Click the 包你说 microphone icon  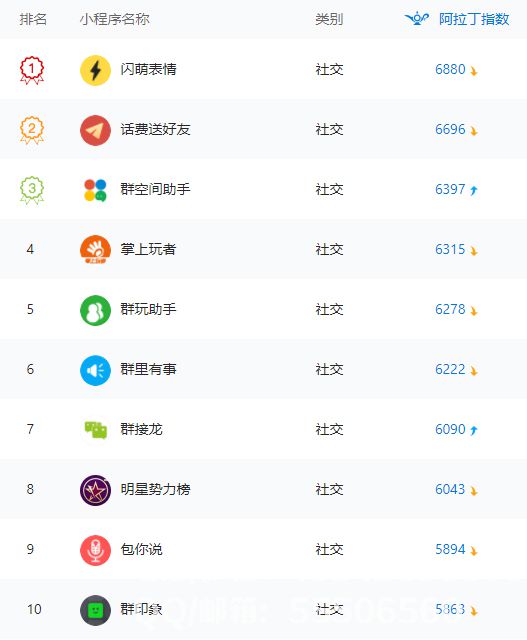(x=95, y=550)
